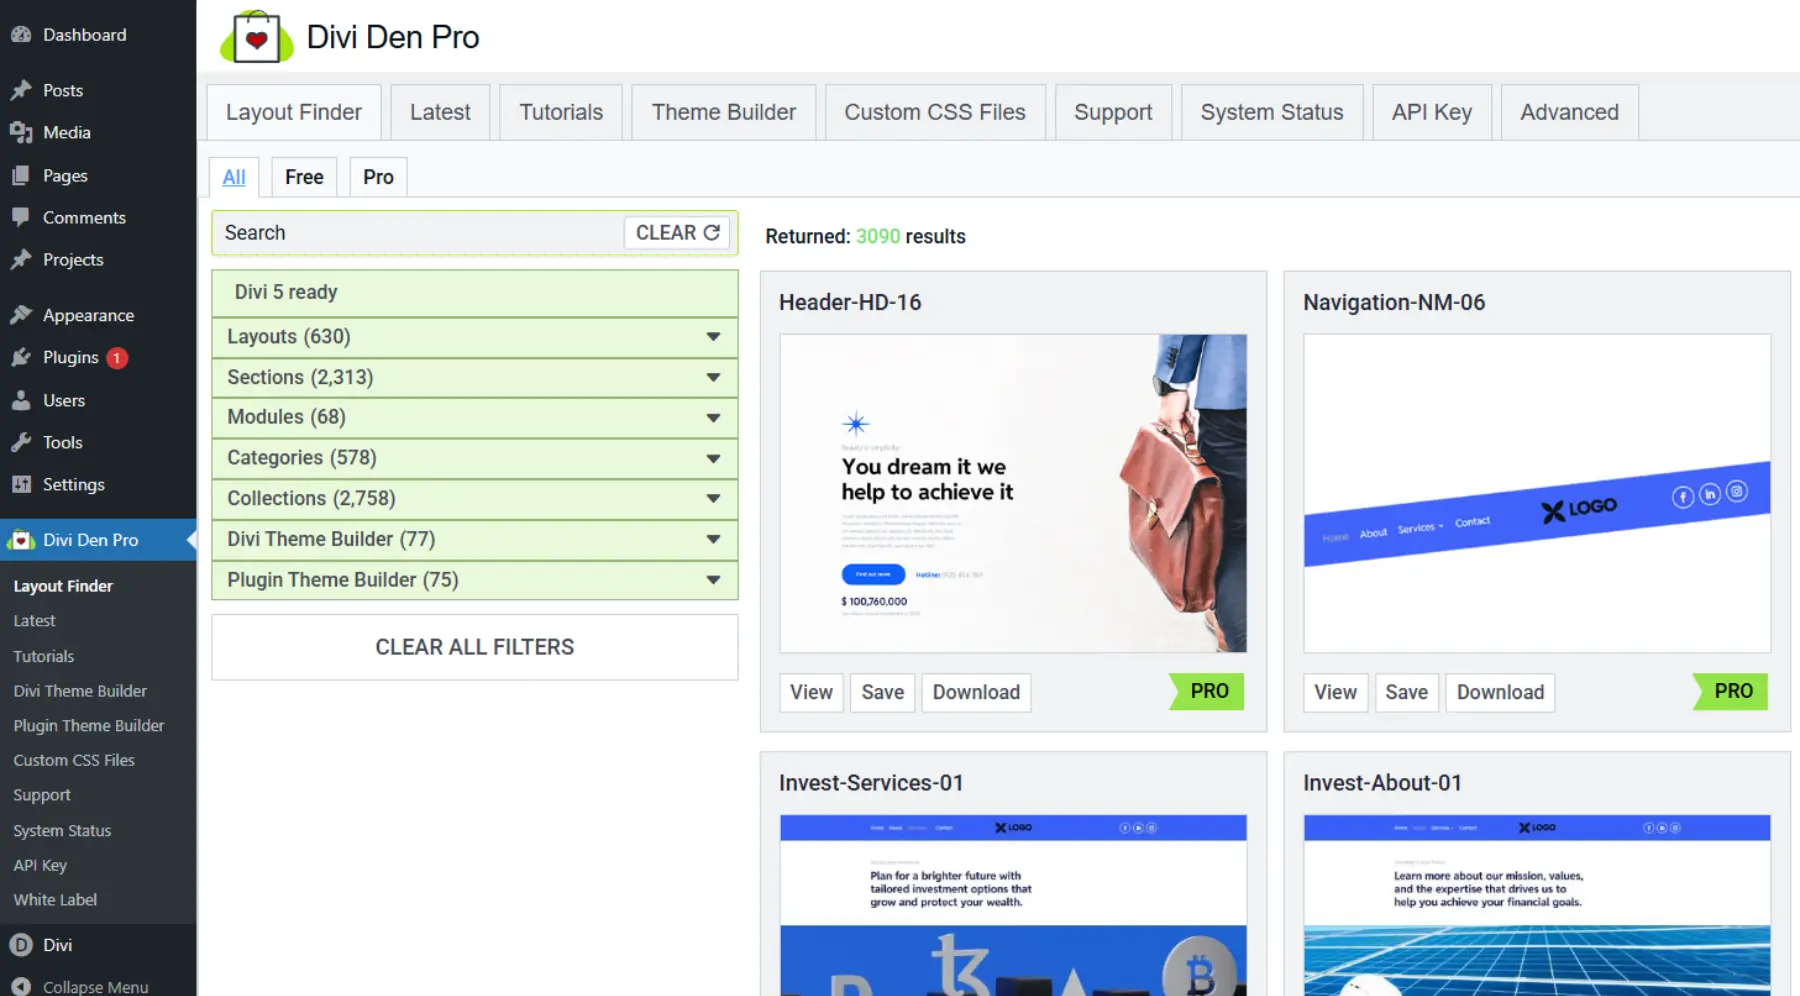This screenshot has height=996, width=1800.
Task: Click the Plugins plug icon
Action: point(21,357)
